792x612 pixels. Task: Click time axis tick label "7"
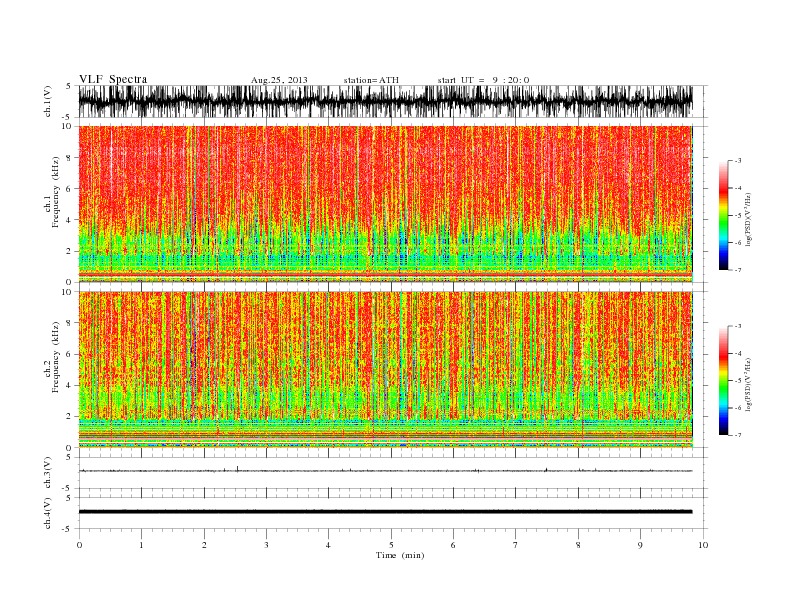point(516,545)
